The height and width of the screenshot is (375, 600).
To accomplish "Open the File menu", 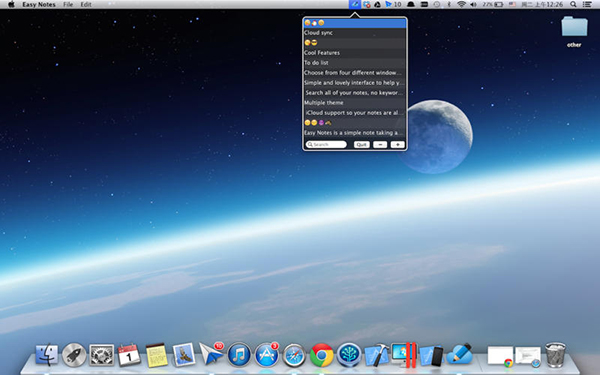I will (x=68, y=5).
